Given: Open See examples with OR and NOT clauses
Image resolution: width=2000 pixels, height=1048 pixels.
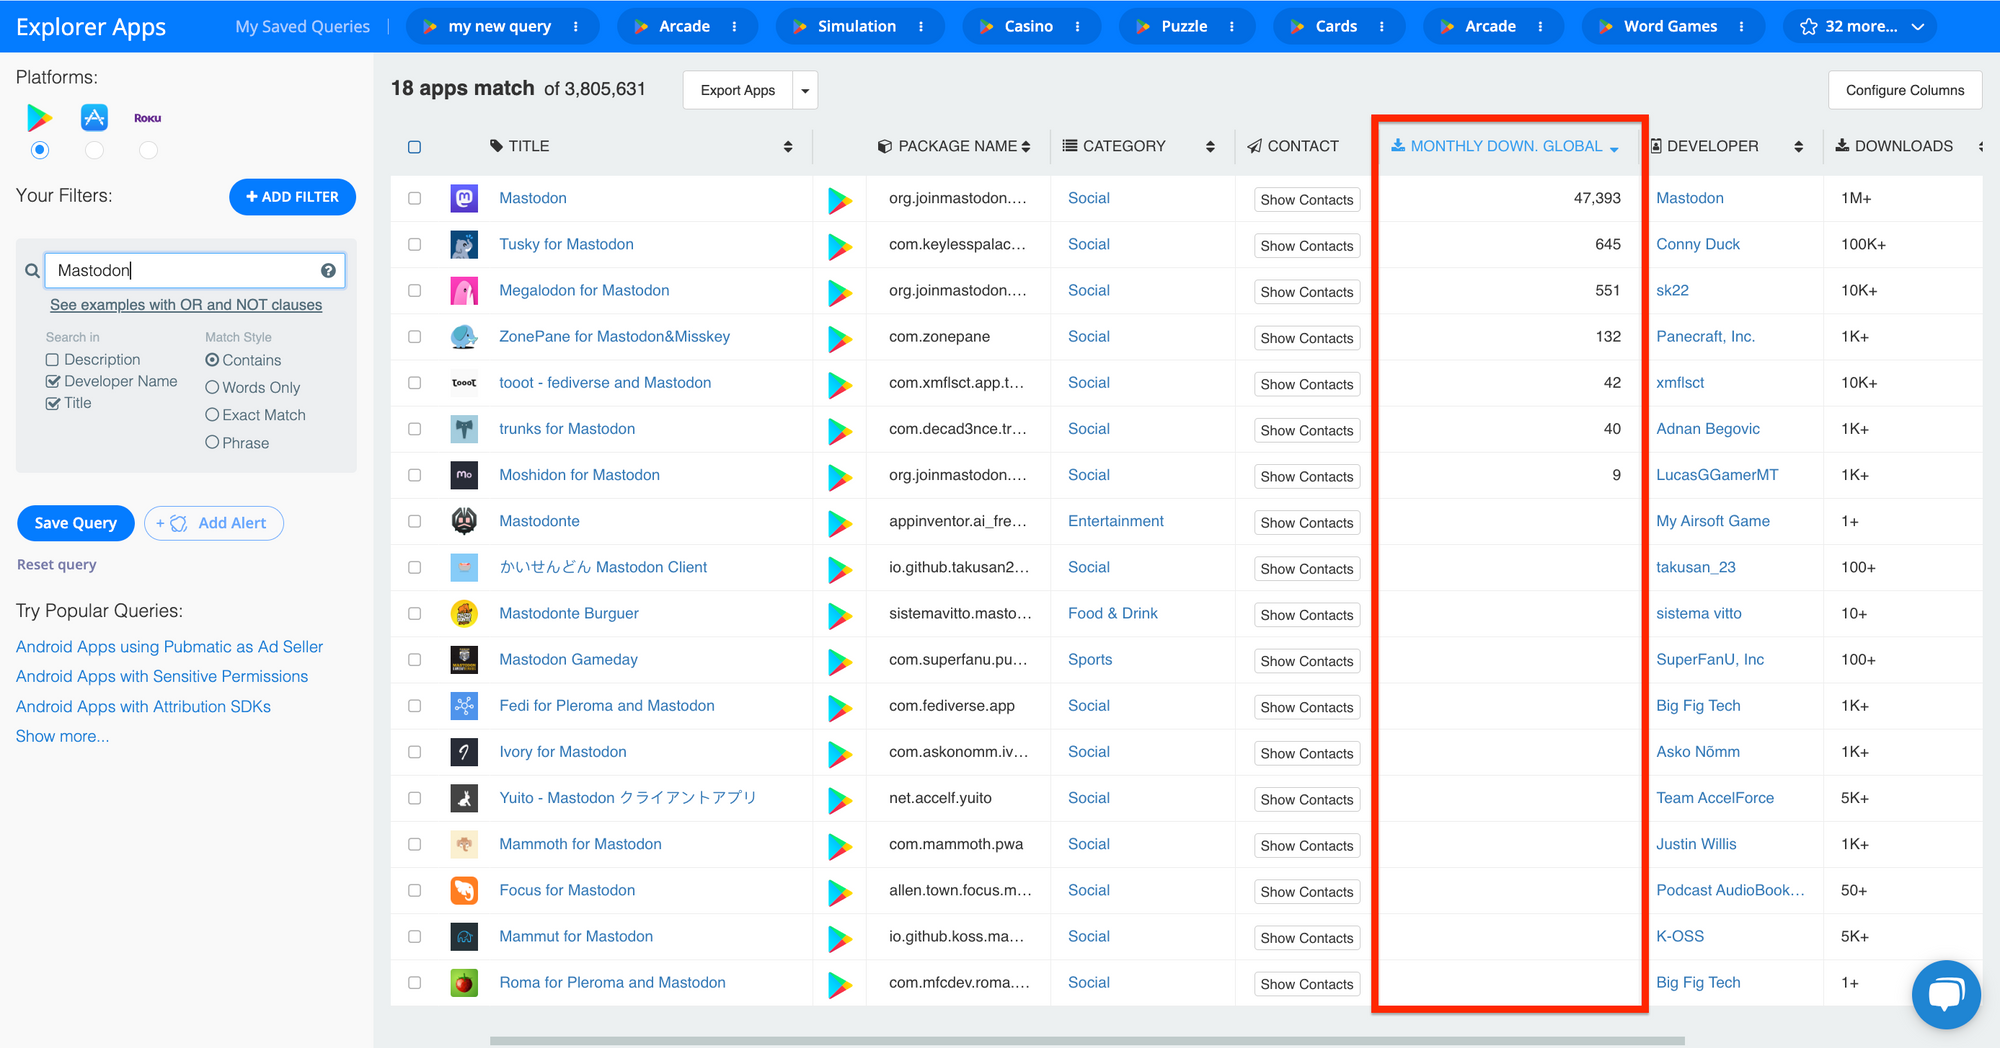Looking at the screenshot, I should 186,305.
